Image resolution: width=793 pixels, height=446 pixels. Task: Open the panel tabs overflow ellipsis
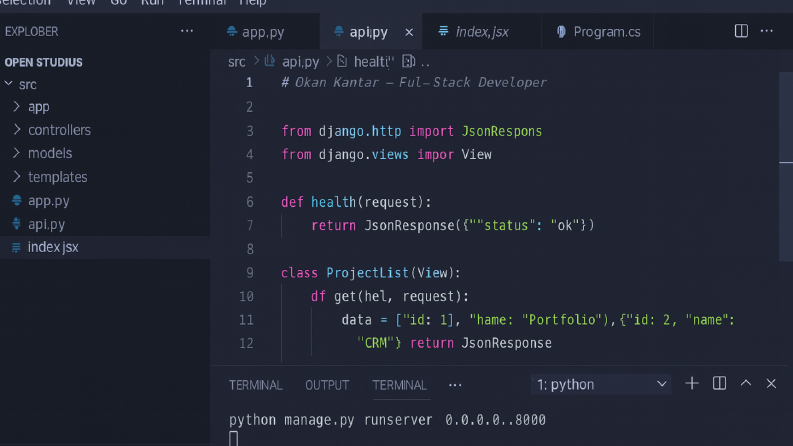point(455,385)
